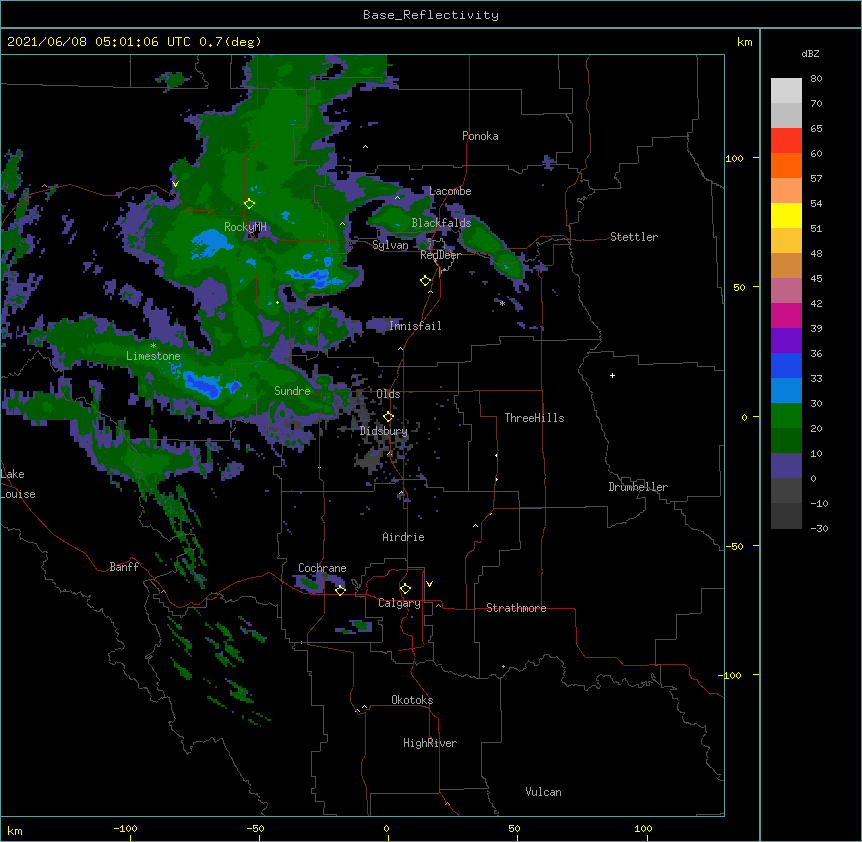Pick the bright yellow legend swatch
Viewport: 862px width, 842px height.
click(786, 215)
